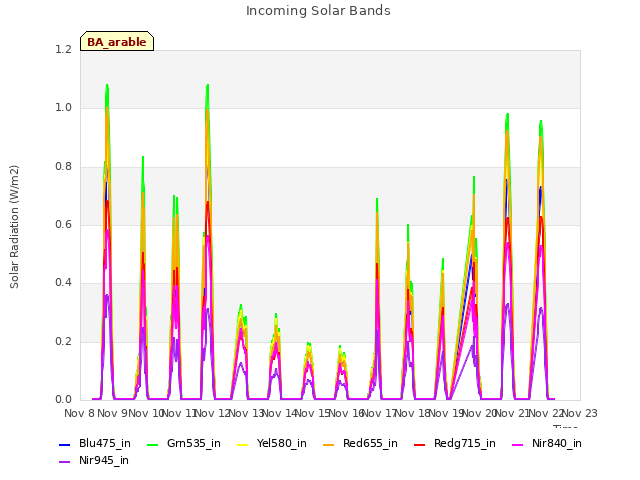The width and height of the screenshot is (640, 480).
Task: Select the Blu475_in legend entry
Action: (x=95, y=443)
